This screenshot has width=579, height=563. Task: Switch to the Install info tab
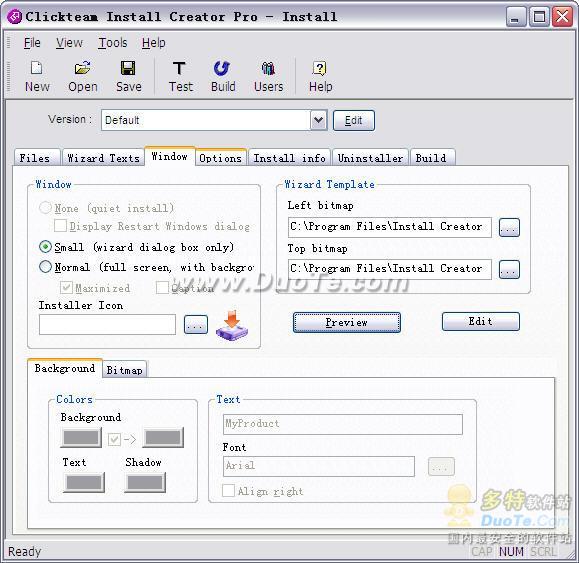(x=290, y=158)
